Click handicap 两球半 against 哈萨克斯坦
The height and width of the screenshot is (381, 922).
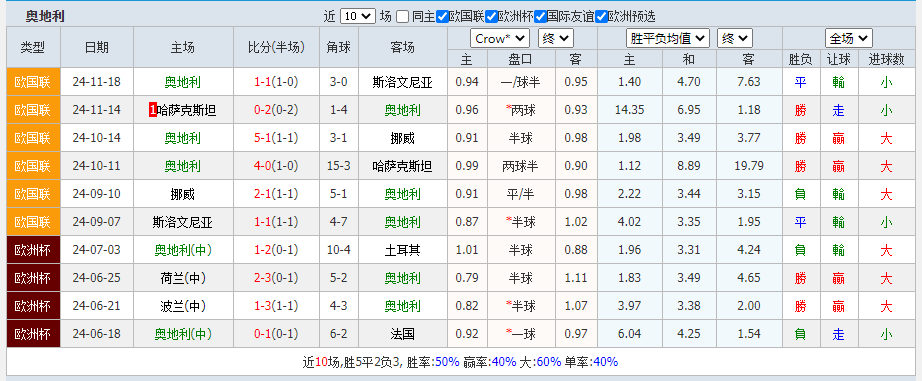[520, 166]
